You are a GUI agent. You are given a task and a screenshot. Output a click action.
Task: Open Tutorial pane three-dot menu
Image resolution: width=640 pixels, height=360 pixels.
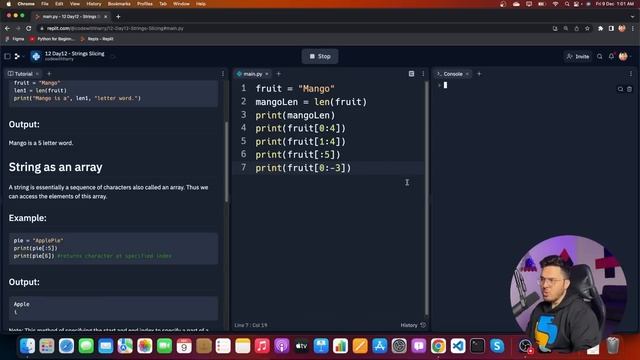[x=222, y=74]
